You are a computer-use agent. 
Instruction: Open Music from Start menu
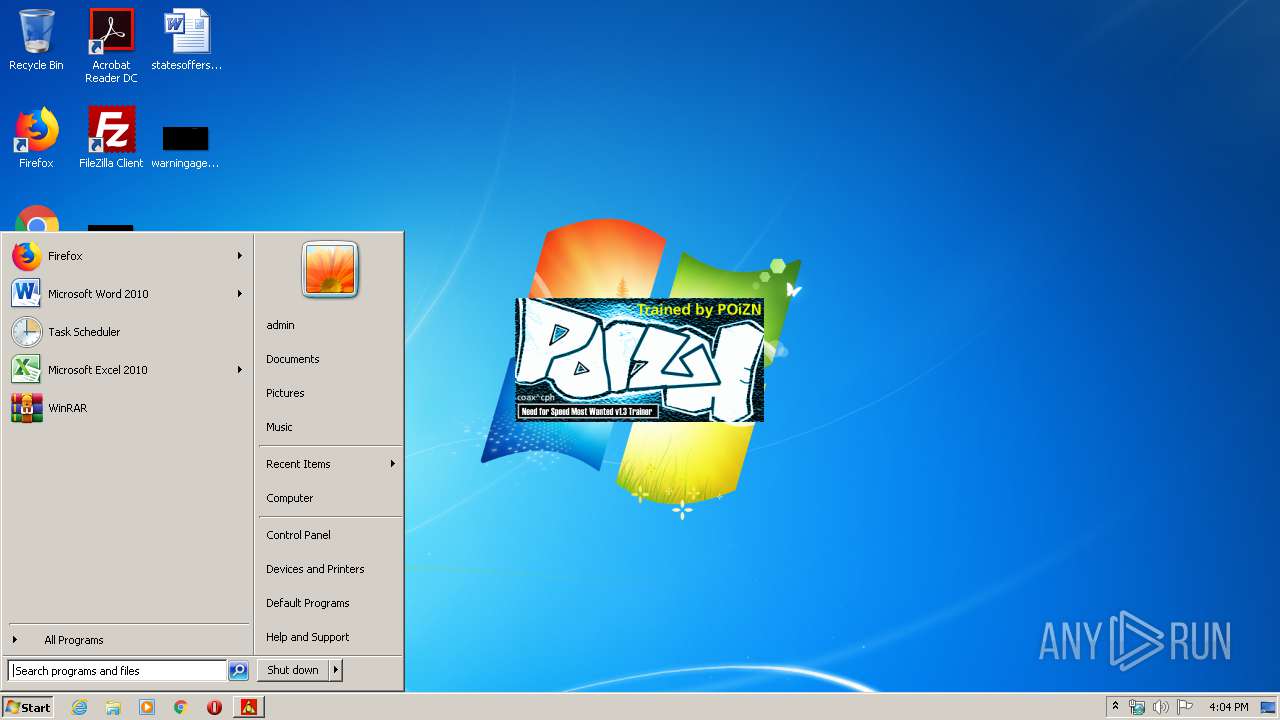279,427
